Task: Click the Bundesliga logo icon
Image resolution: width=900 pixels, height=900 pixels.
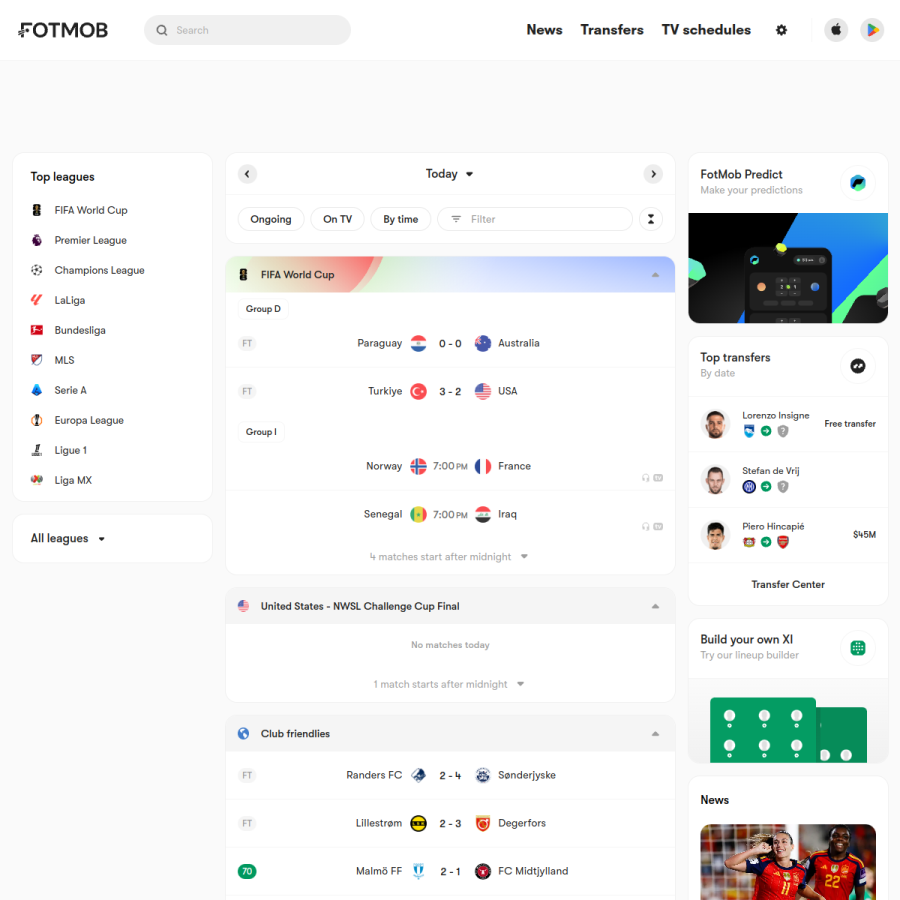Action: pos(37,330)
